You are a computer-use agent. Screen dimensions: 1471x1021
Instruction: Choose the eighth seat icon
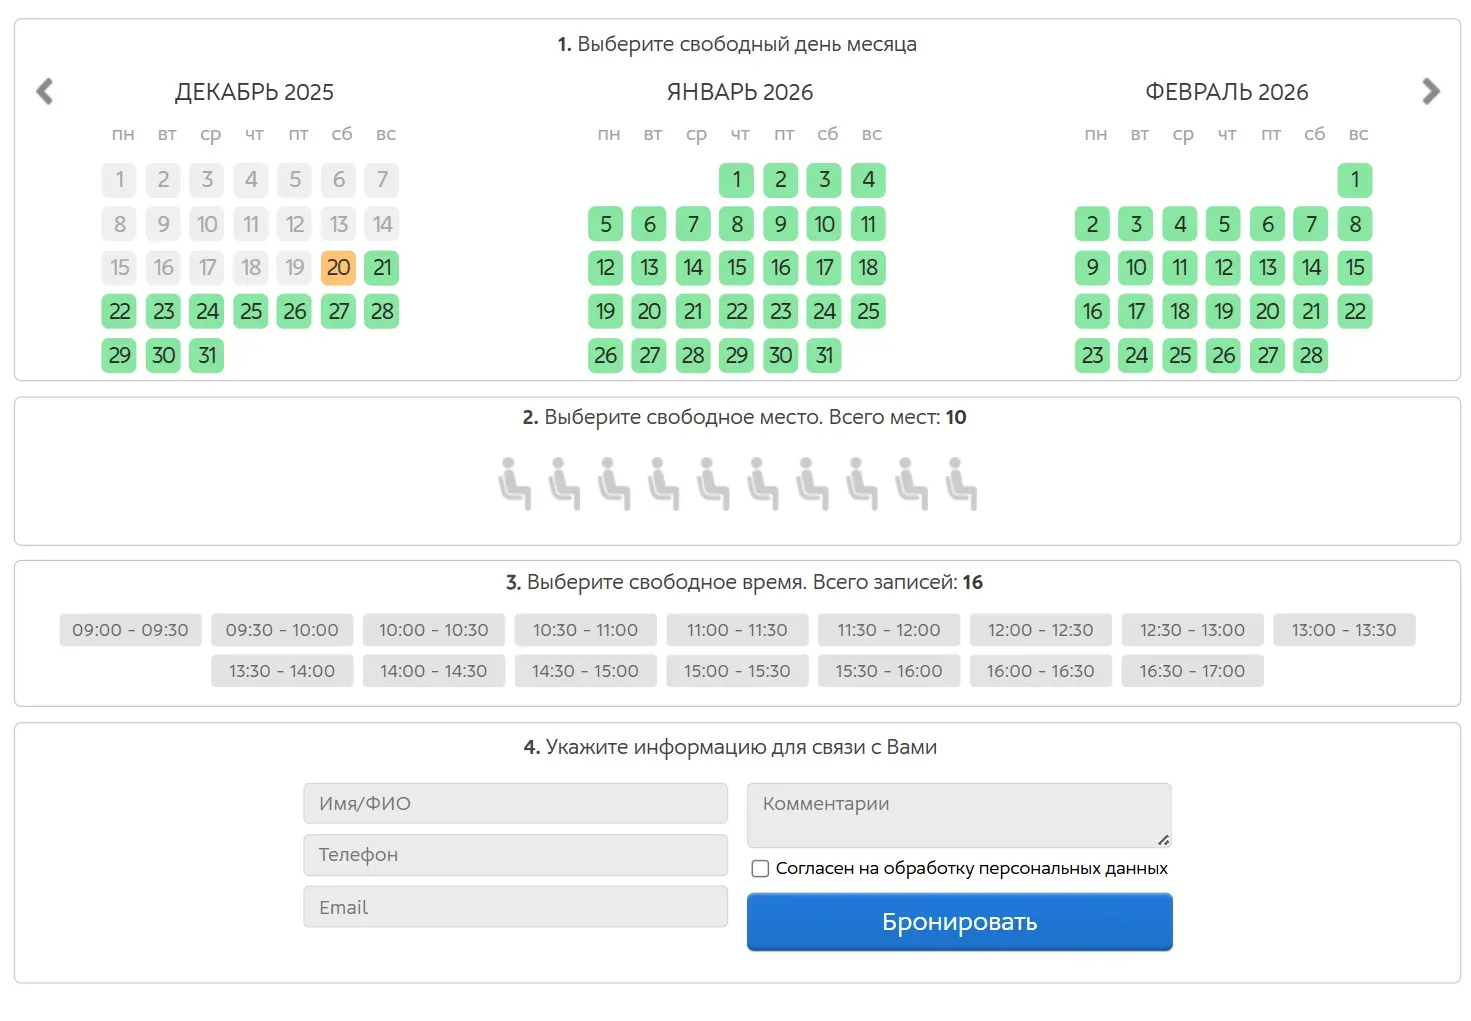click(x=861, y=484)
